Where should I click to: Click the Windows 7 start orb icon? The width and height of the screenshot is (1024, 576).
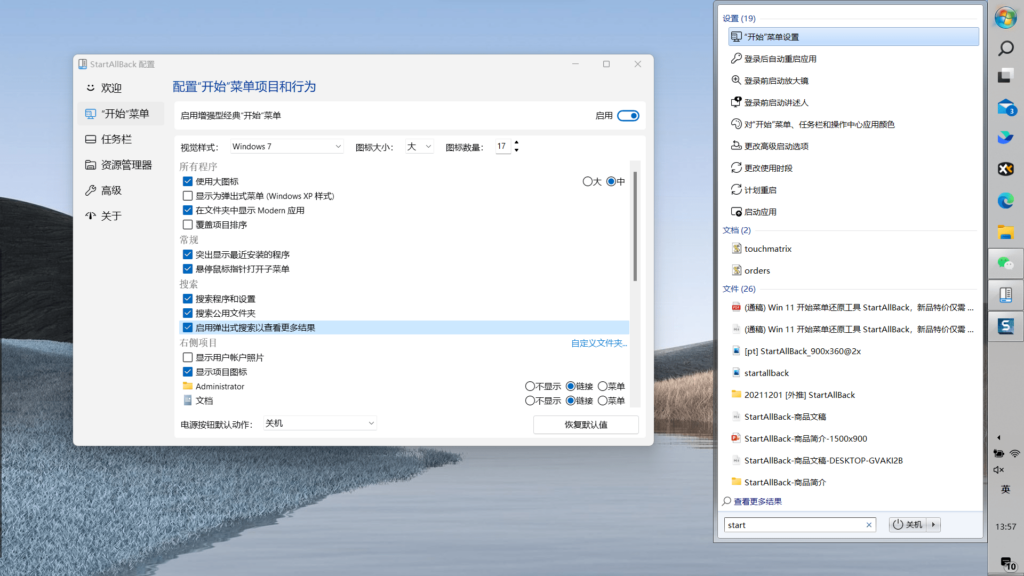pos(1005,18)
